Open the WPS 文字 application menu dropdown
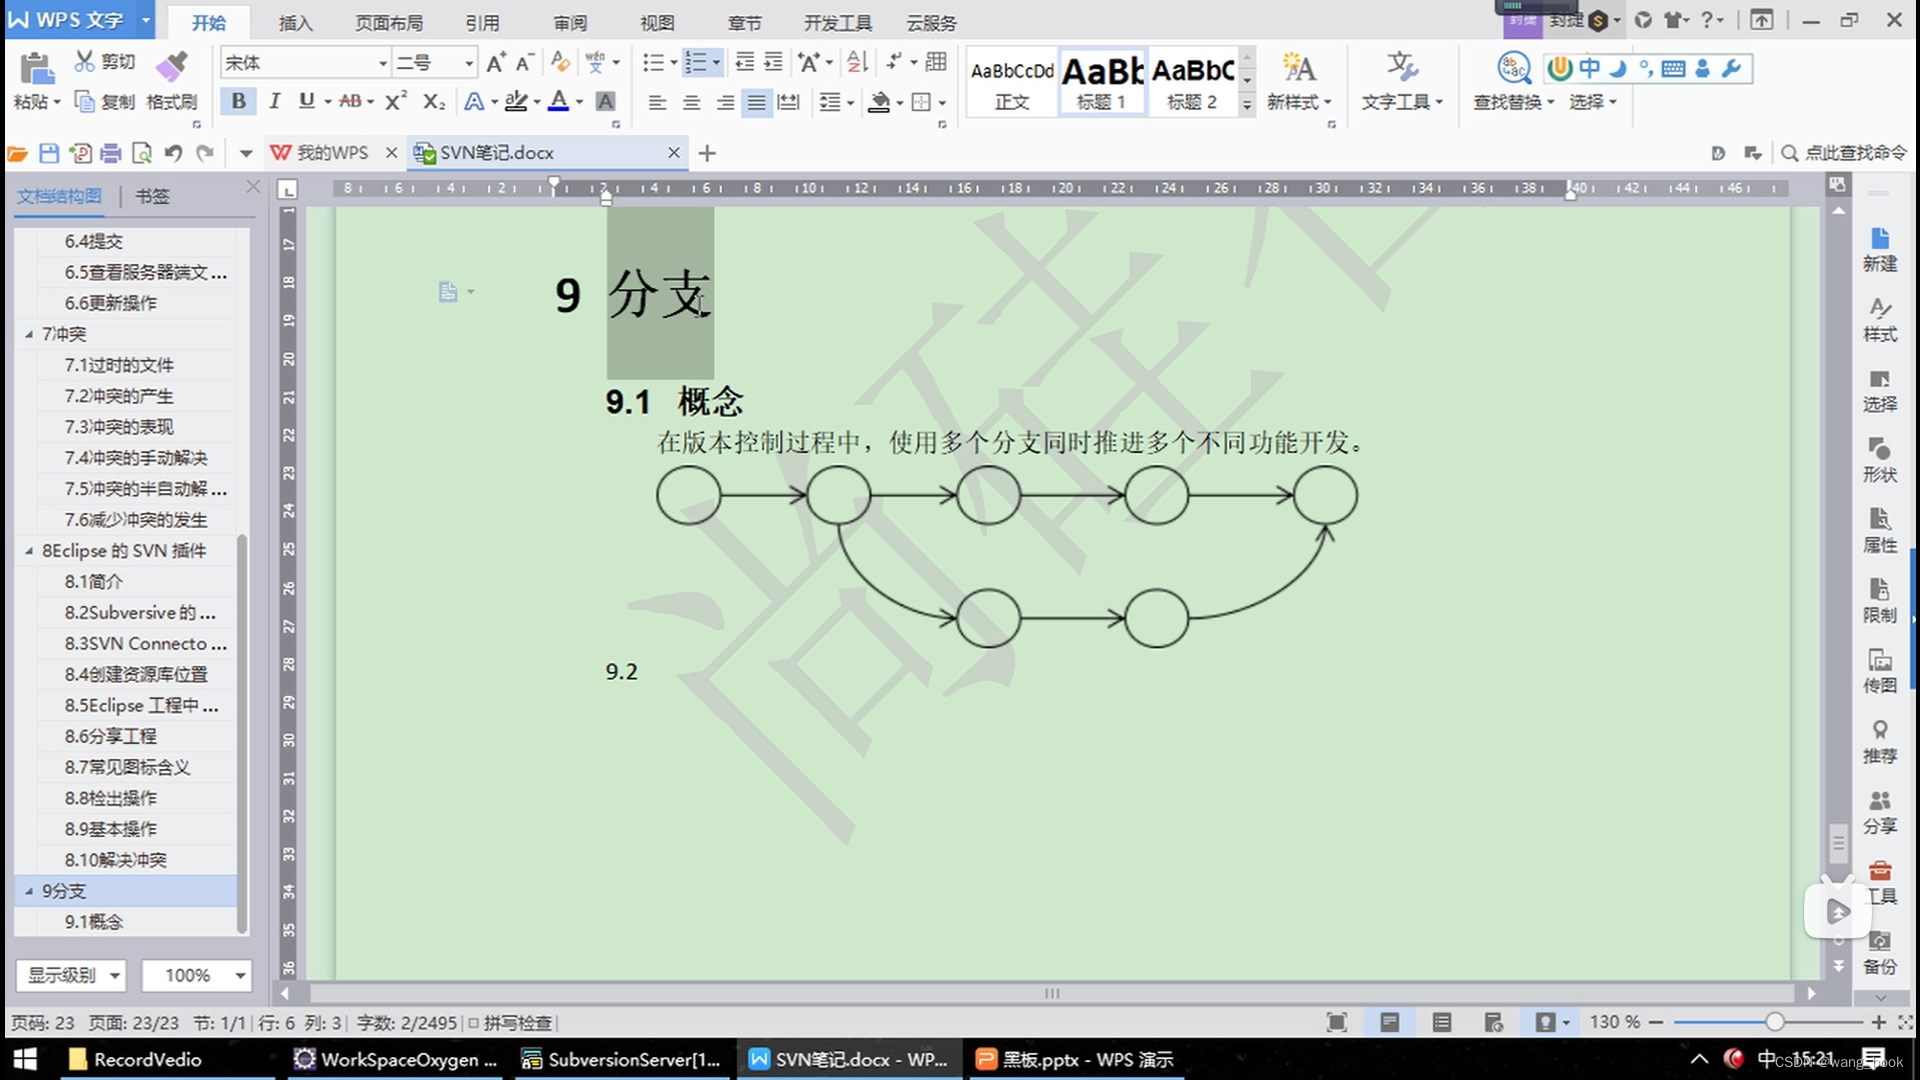 point(146,20)
